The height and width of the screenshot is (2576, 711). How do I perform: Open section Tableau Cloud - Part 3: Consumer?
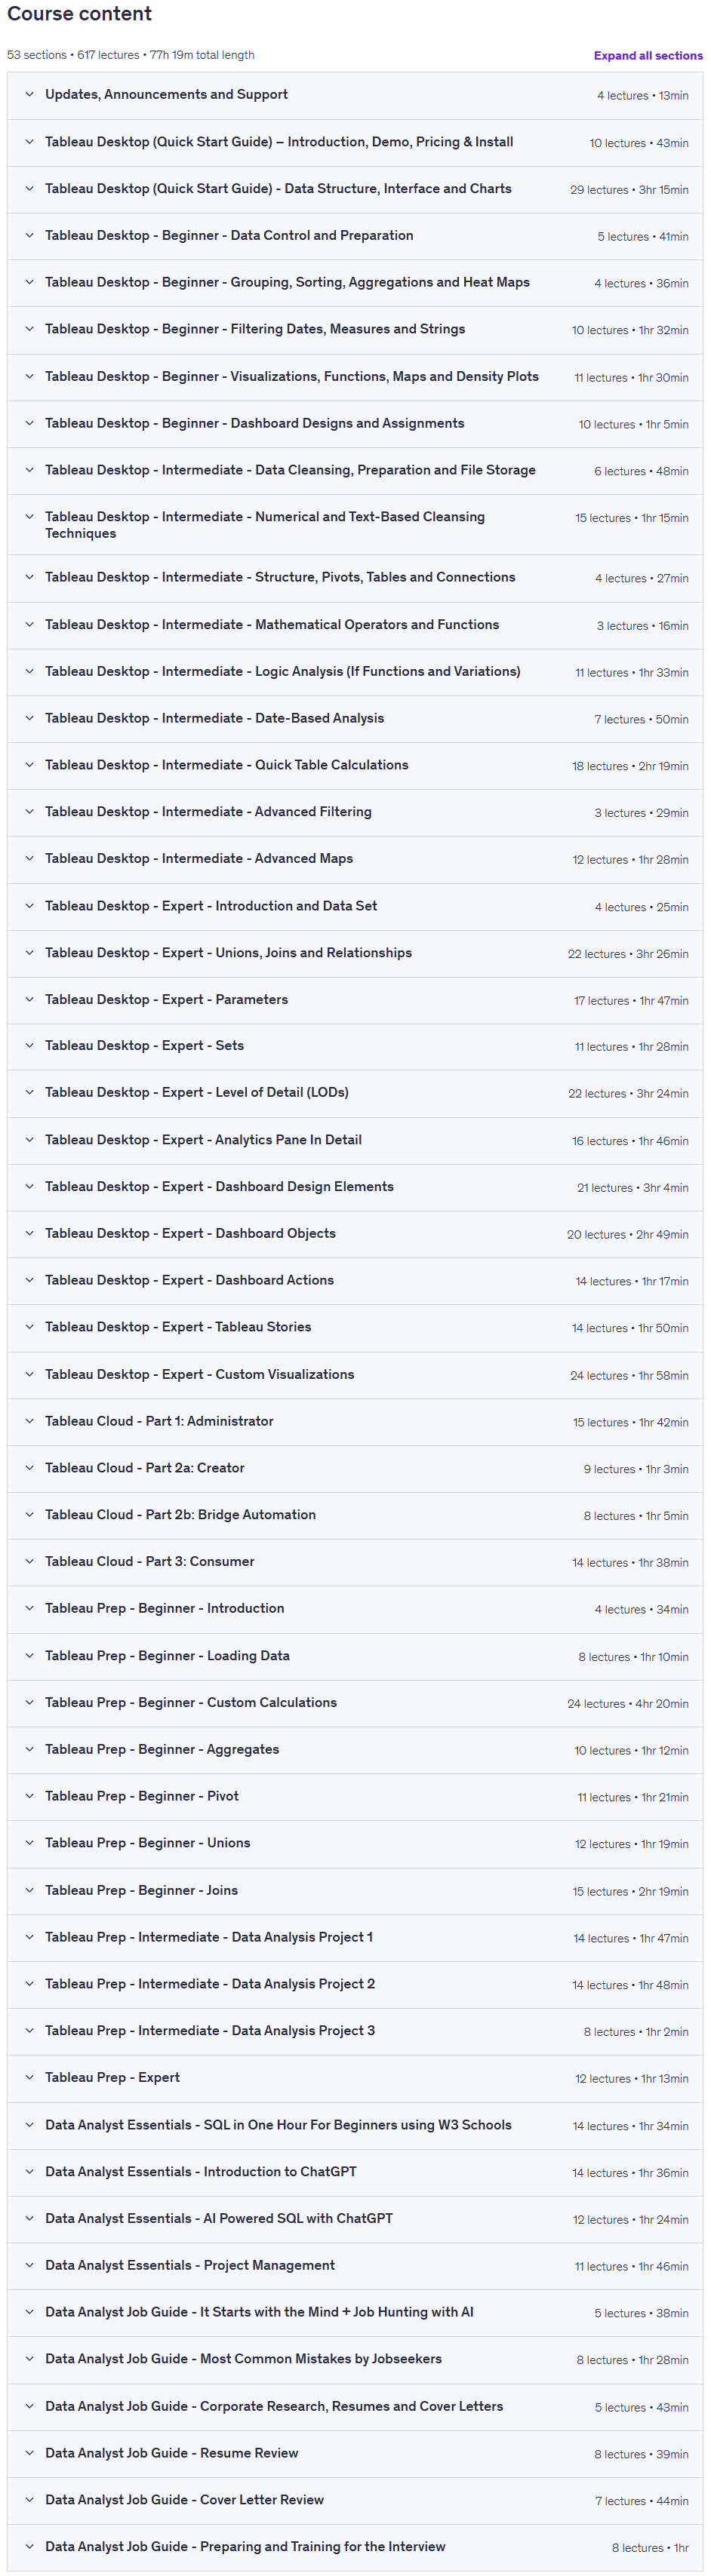point(355,1562)
